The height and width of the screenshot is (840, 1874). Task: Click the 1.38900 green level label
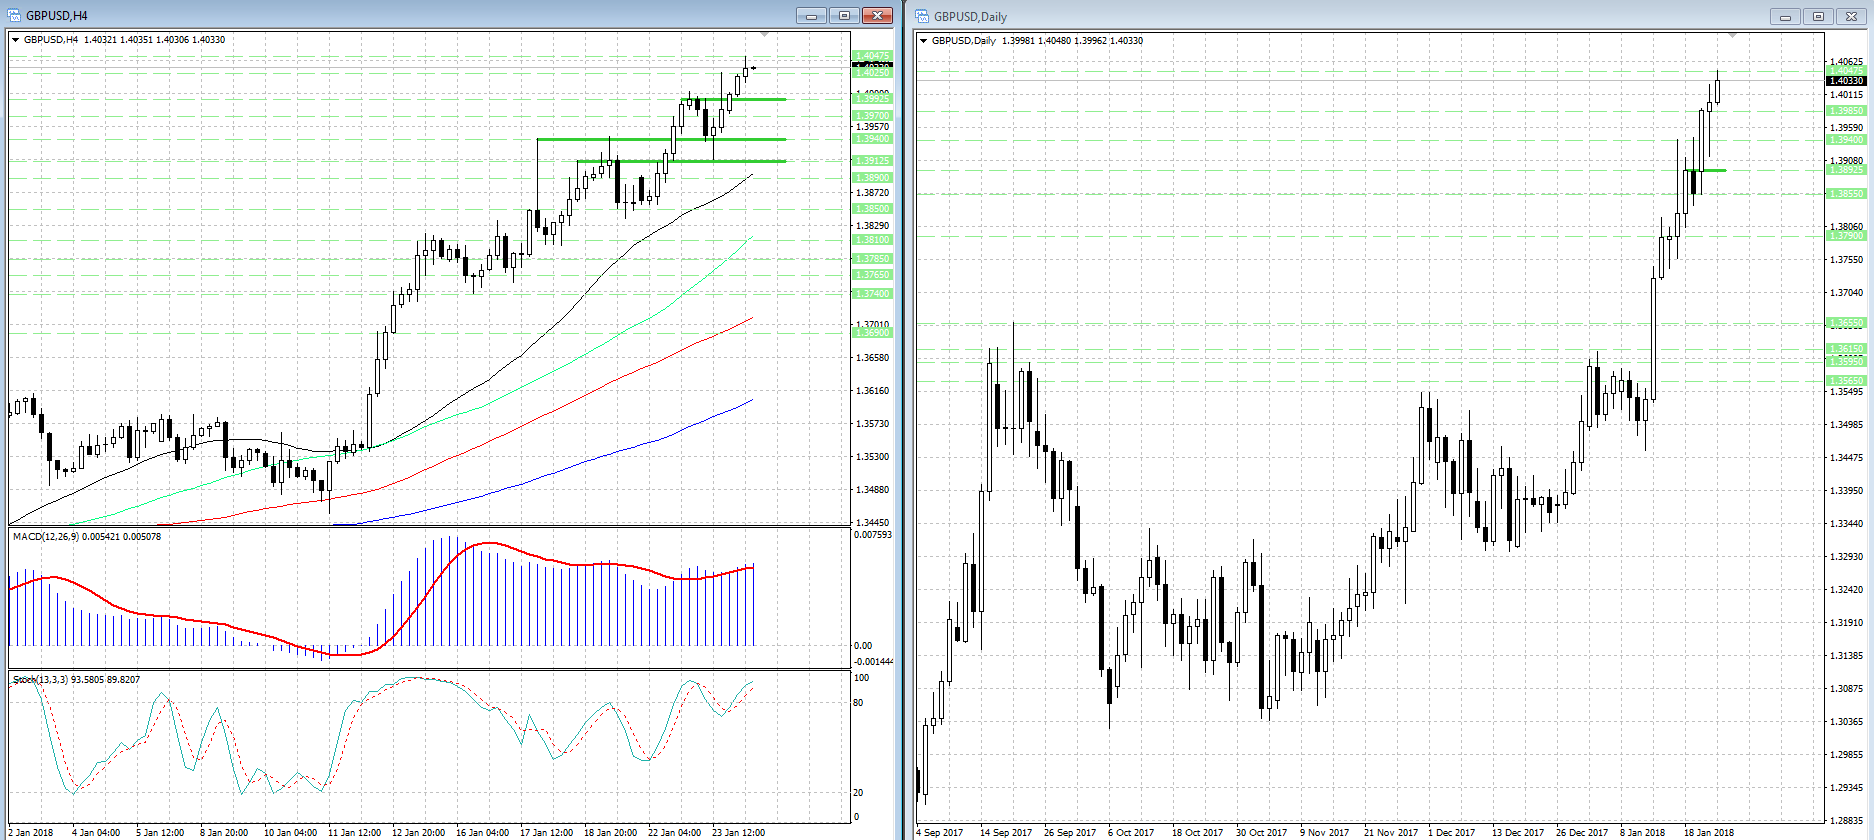click(x=872, y=178)
